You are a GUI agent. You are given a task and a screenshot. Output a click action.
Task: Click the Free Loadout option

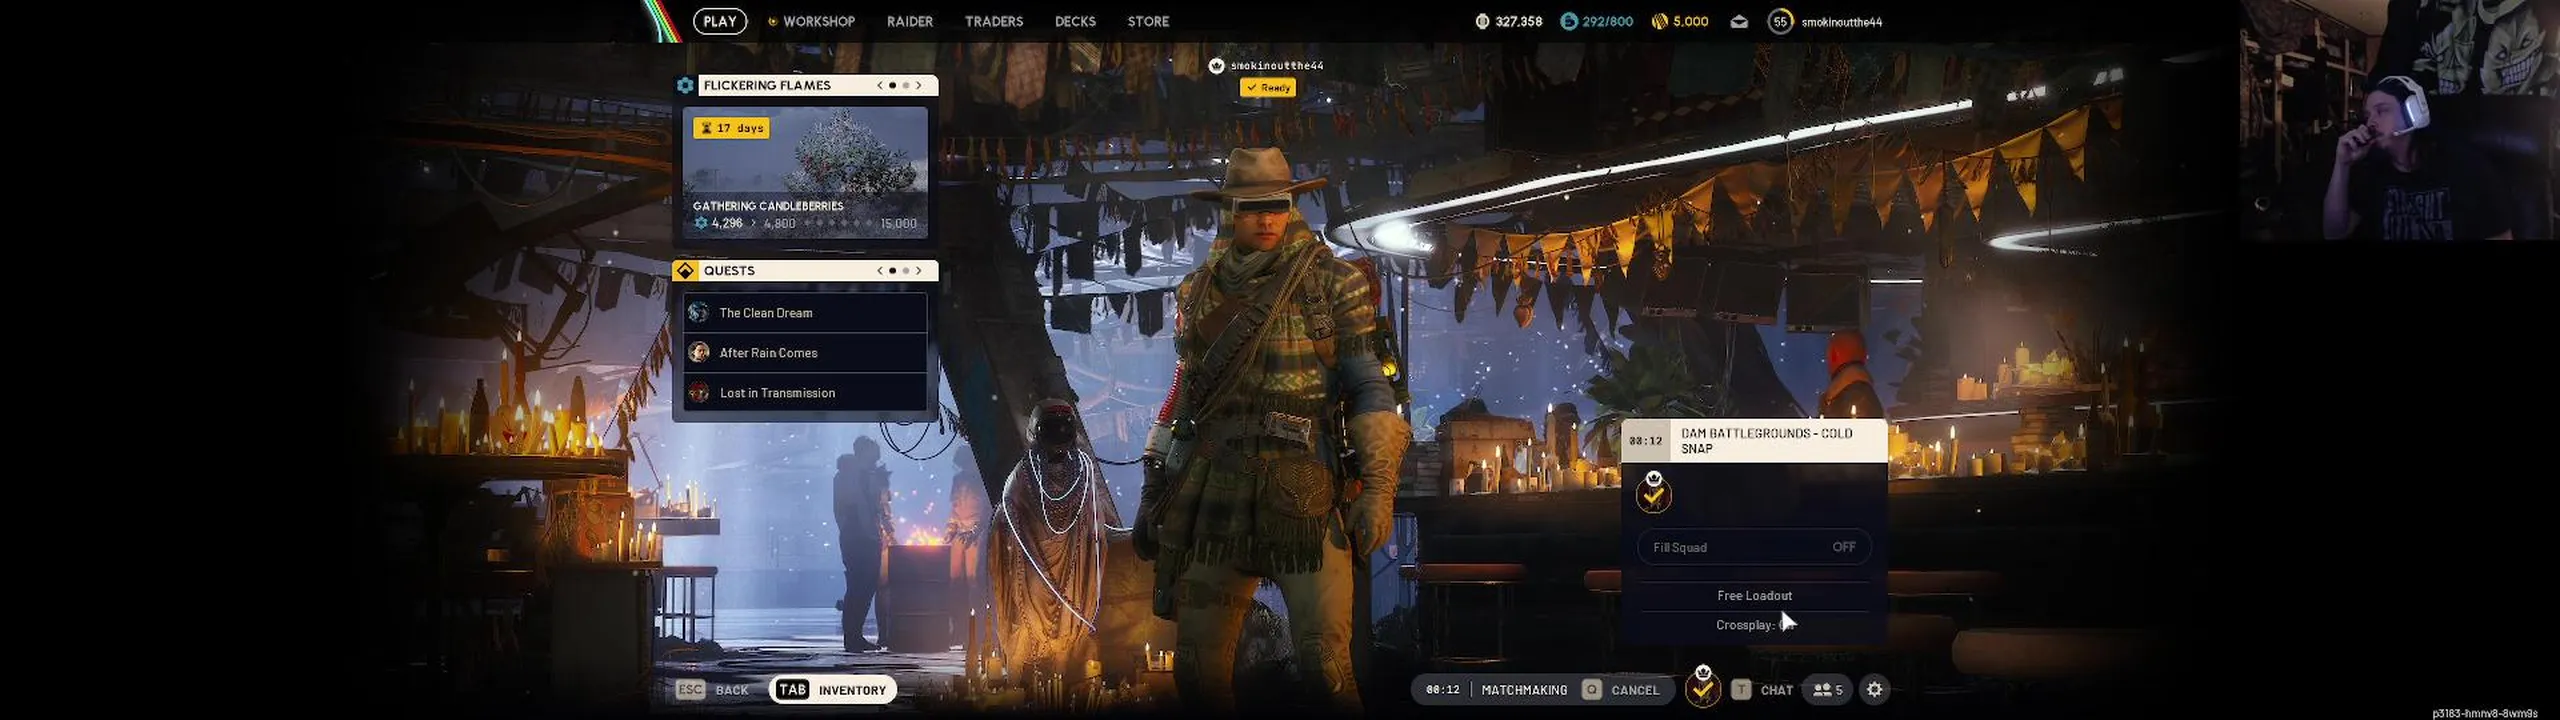(x=1754, y=595)
